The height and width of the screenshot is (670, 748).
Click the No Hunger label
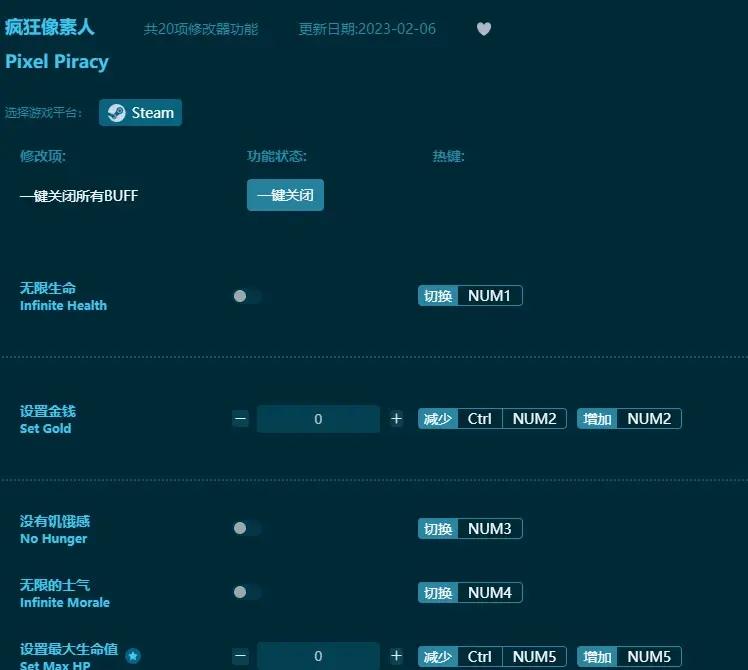point(53,539)
